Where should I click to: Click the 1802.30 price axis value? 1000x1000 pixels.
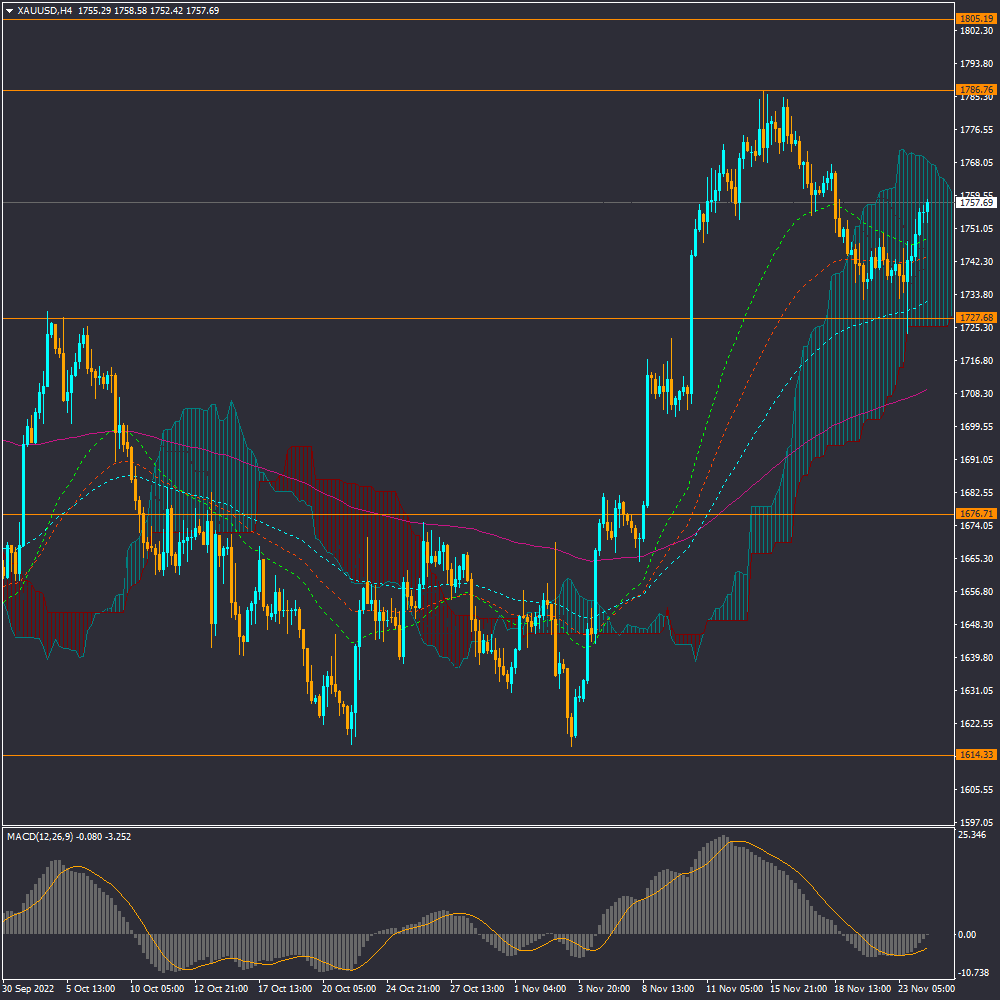click(x=975, y=31)
